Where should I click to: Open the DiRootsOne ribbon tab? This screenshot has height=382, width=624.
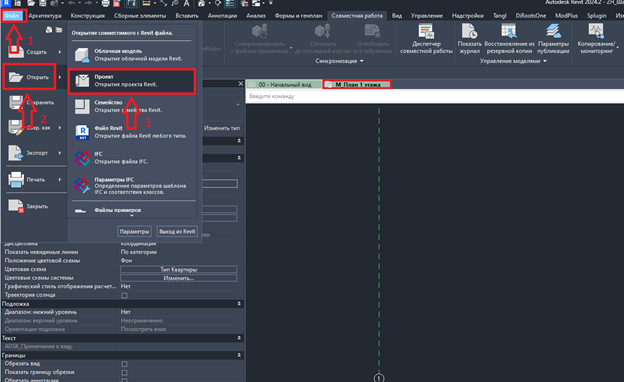(x=530, y=16)
